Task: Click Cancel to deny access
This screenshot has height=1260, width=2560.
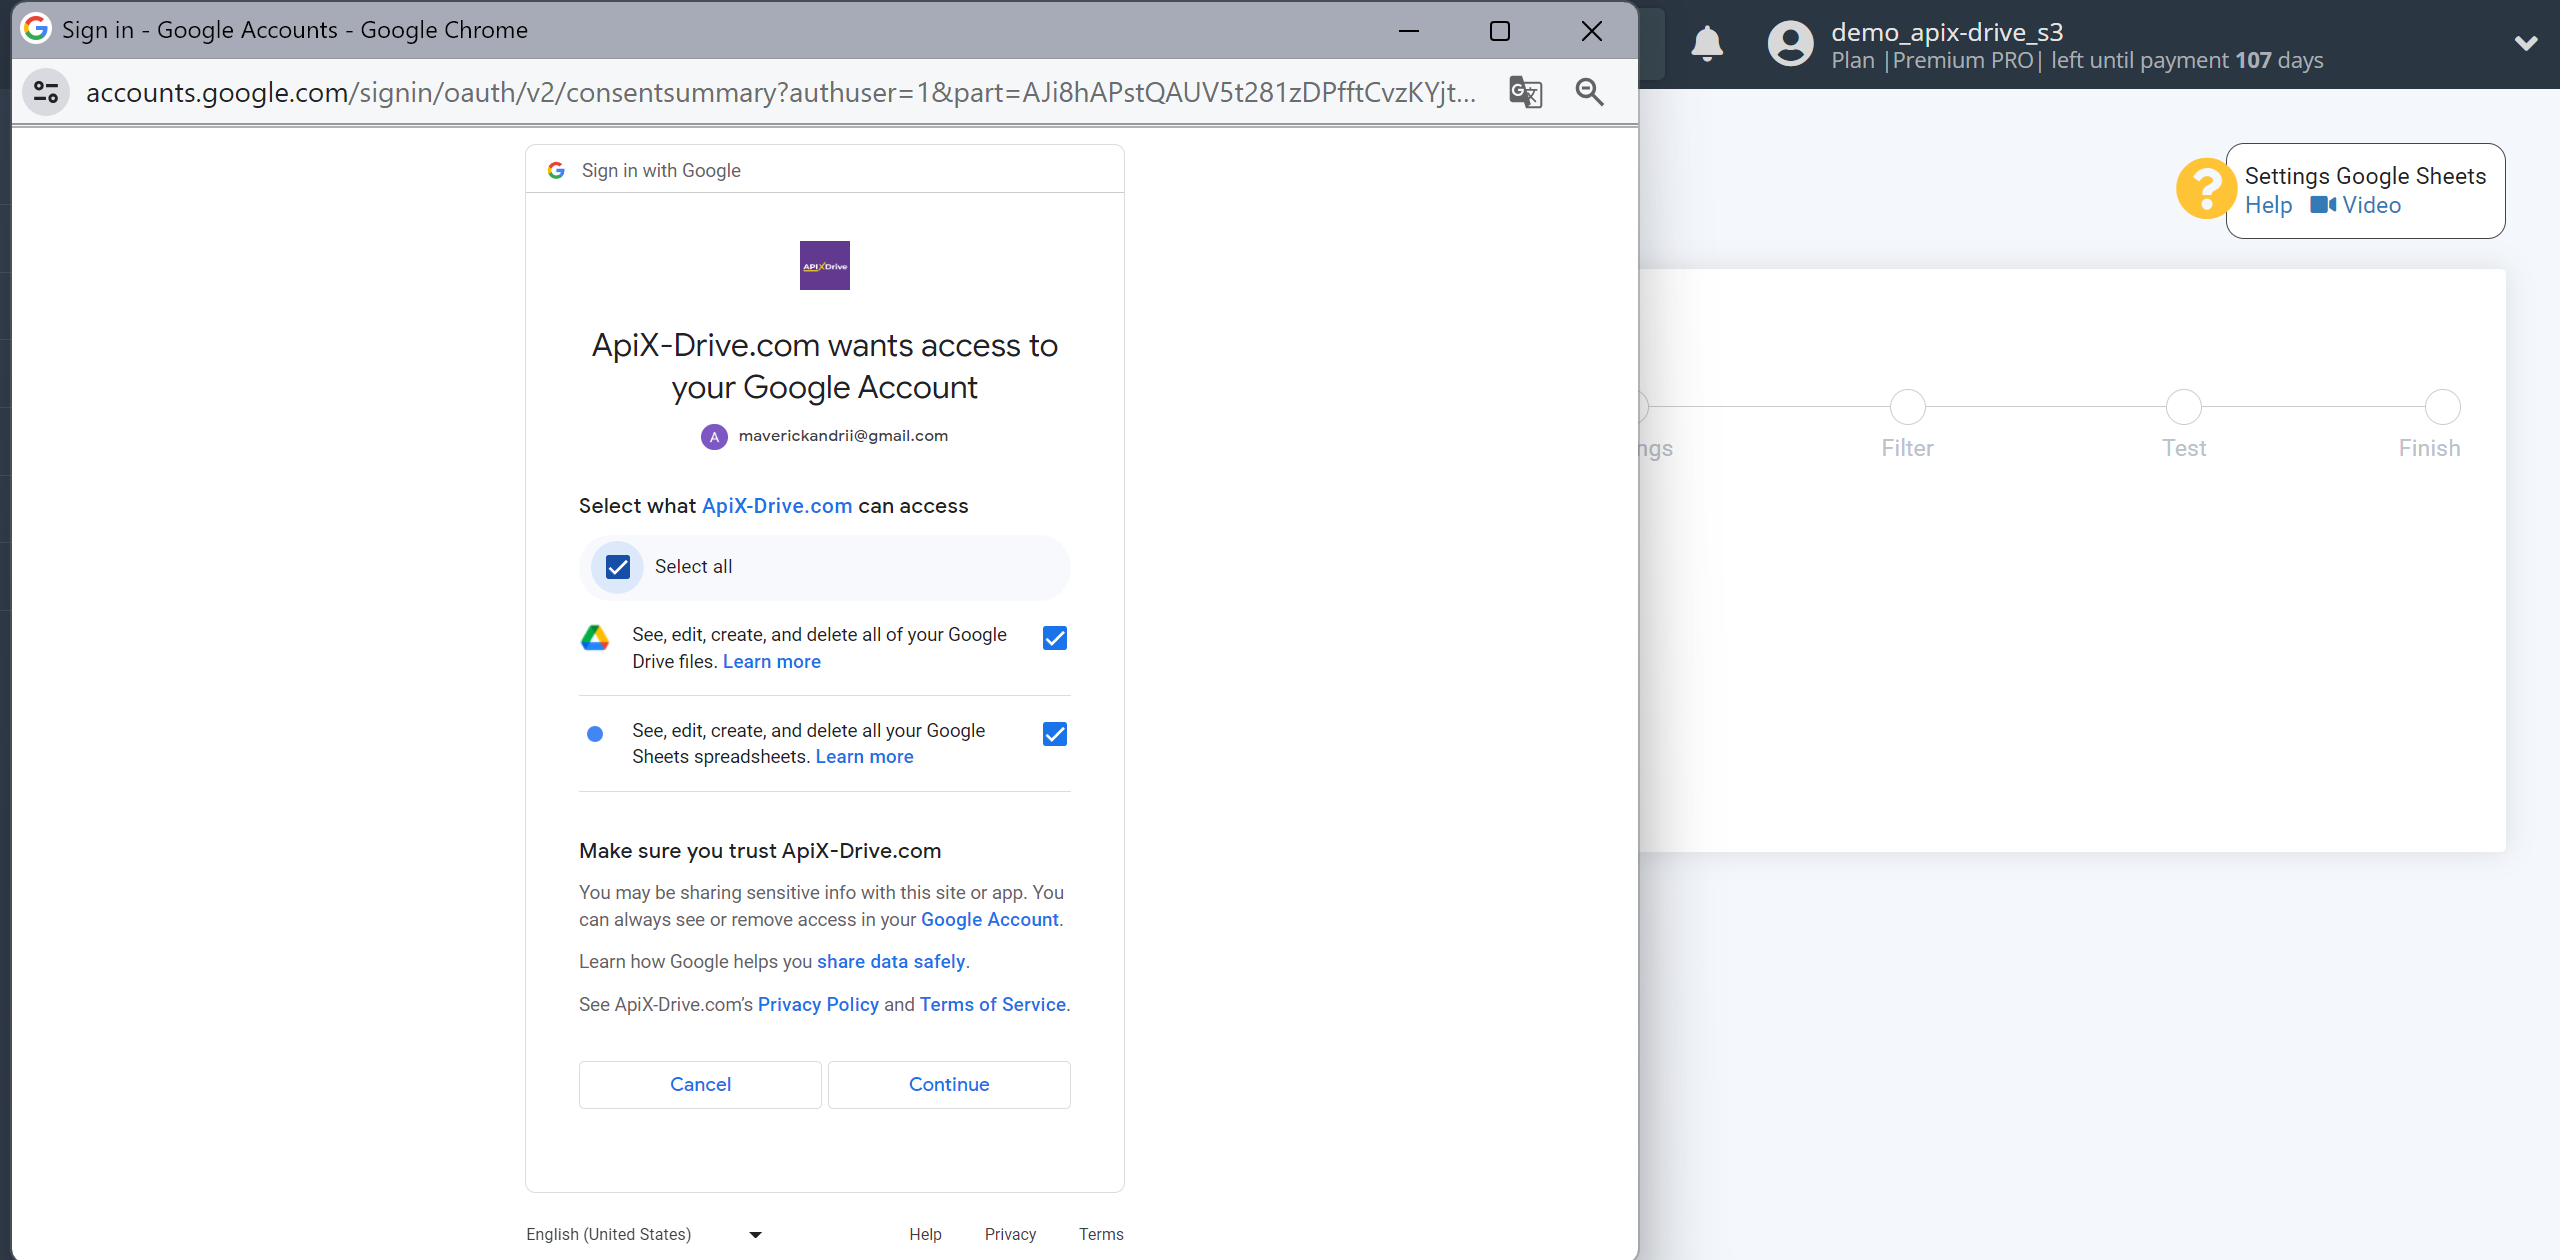Action: (x=700, y=1082)
